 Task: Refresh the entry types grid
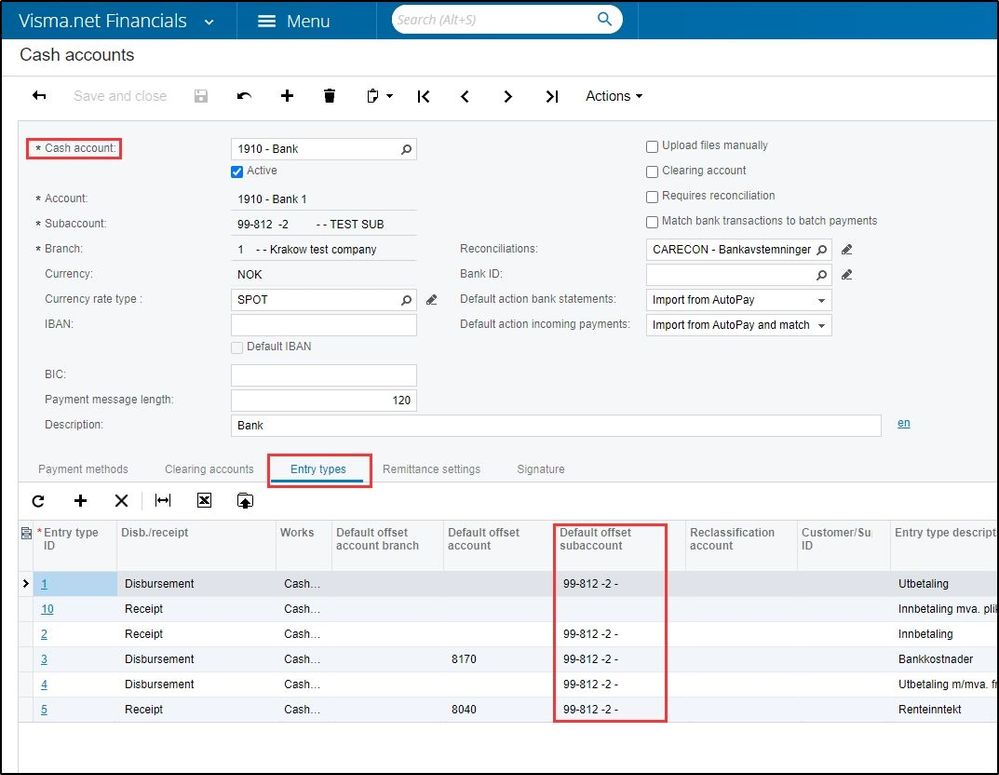coord(38,501)
